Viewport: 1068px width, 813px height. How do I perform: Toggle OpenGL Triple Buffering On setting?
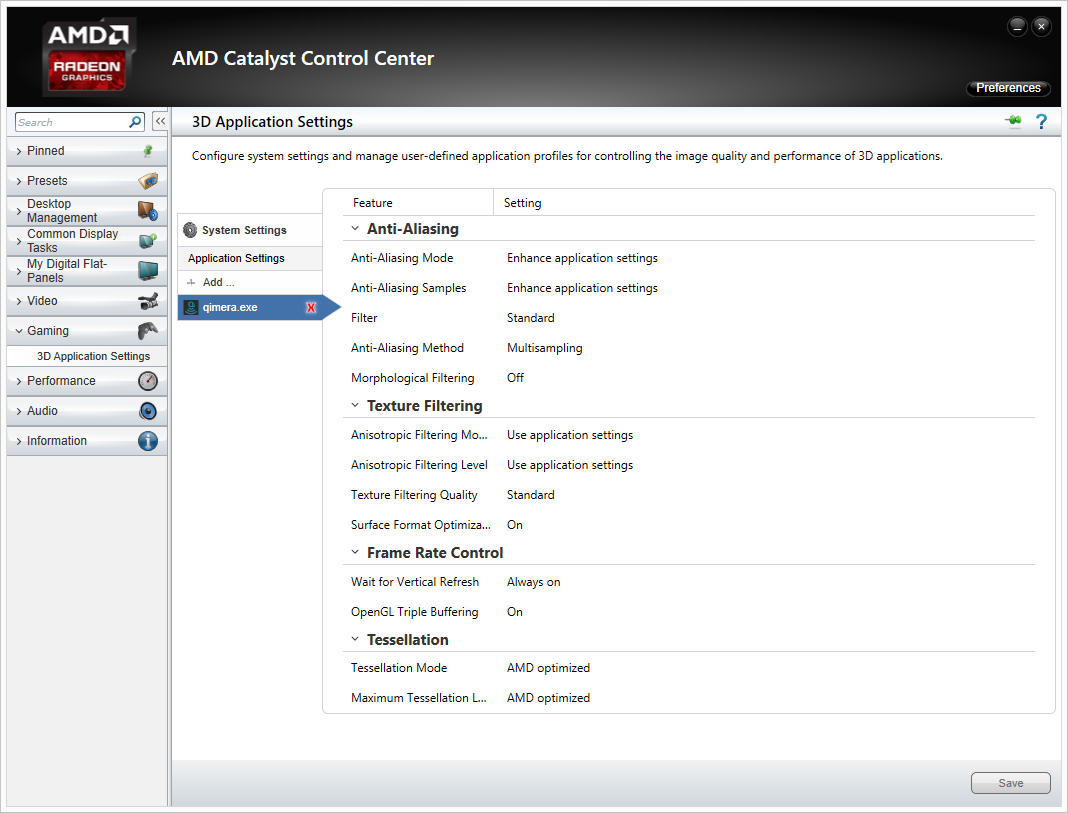click(514, 612)
